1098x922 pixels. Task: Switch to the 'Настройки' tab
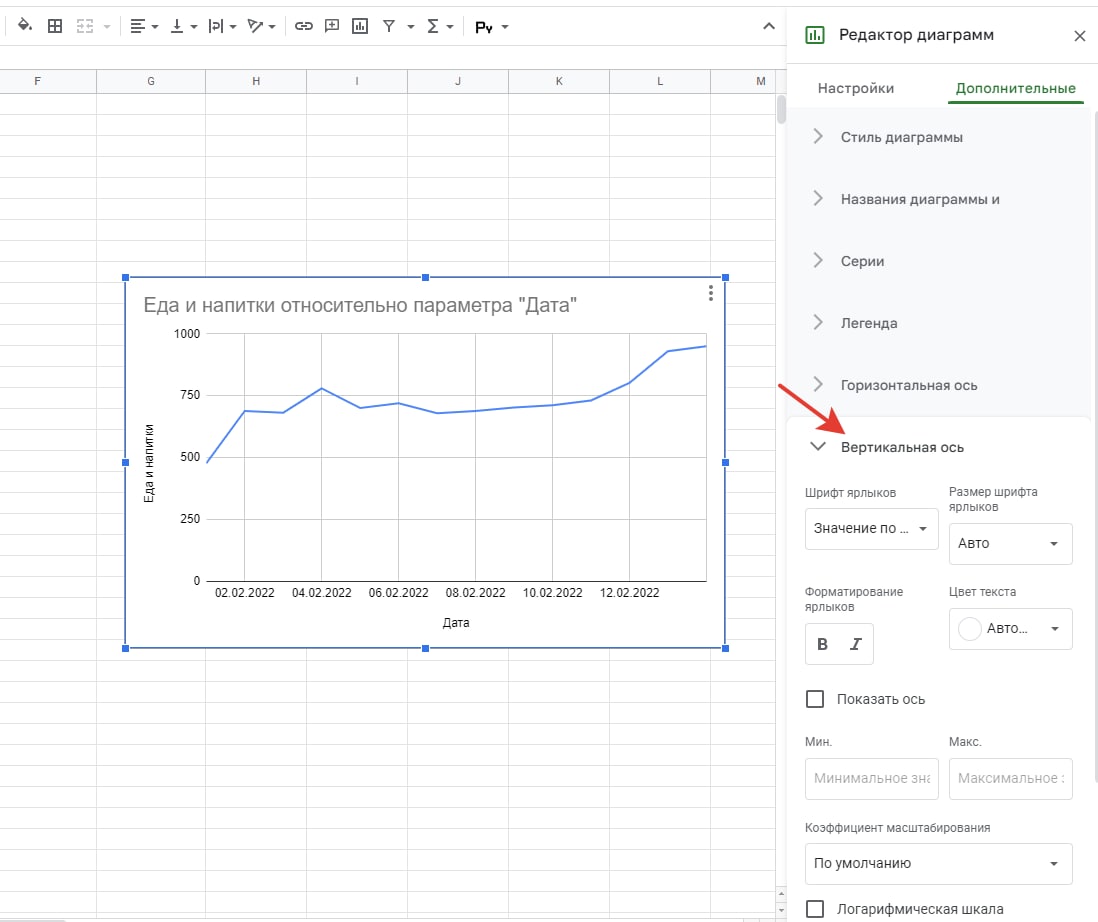click(856, 88)
